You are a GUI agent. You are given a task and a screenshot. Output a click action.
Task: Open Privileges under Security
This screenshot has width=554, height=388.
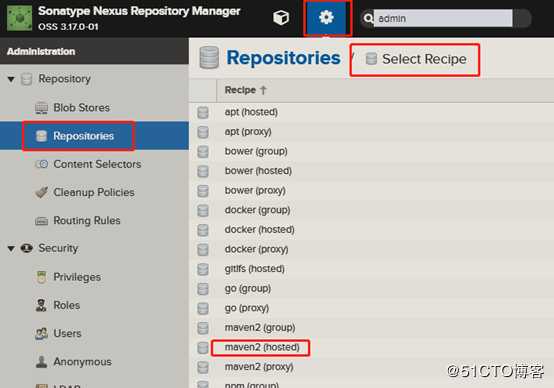point(77,277)
